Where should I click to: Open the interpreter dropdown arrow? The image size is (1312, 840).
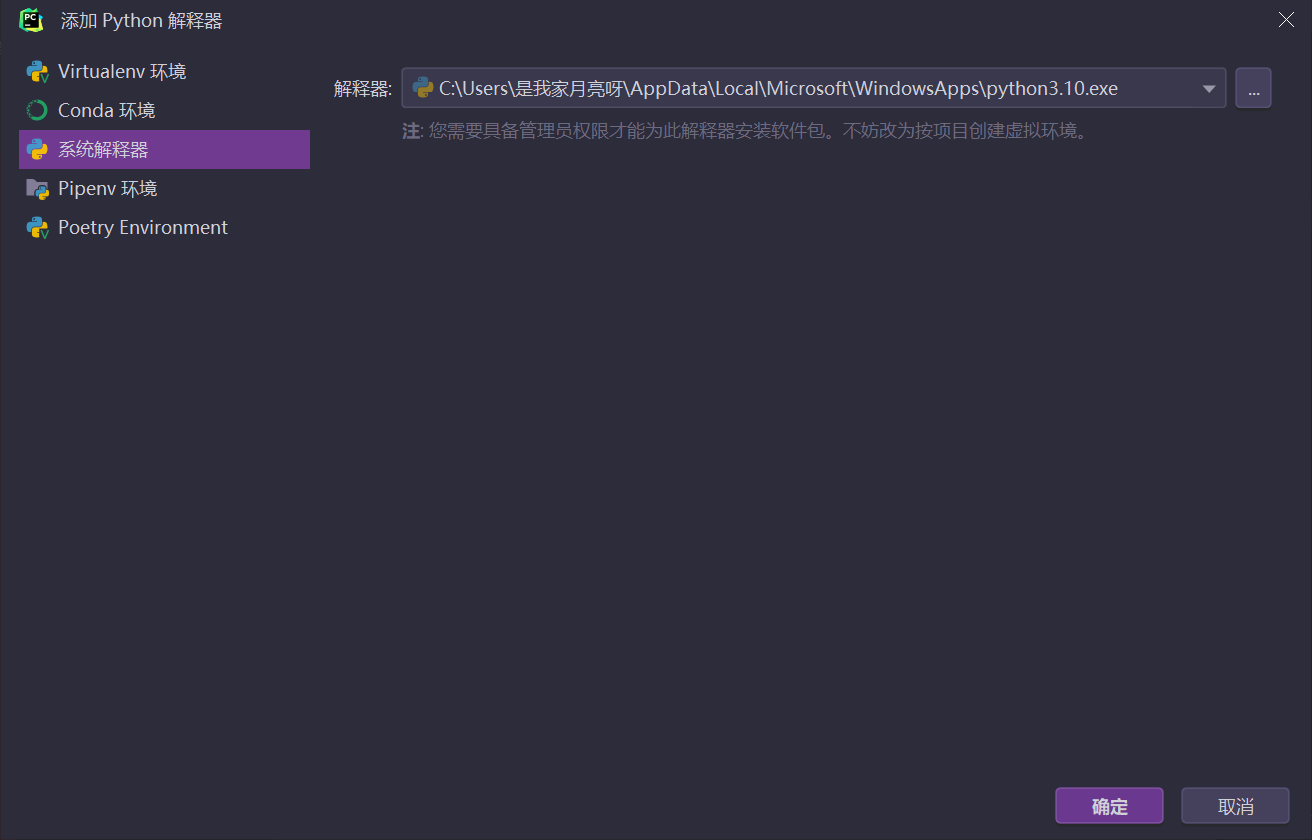point(1208,88)
